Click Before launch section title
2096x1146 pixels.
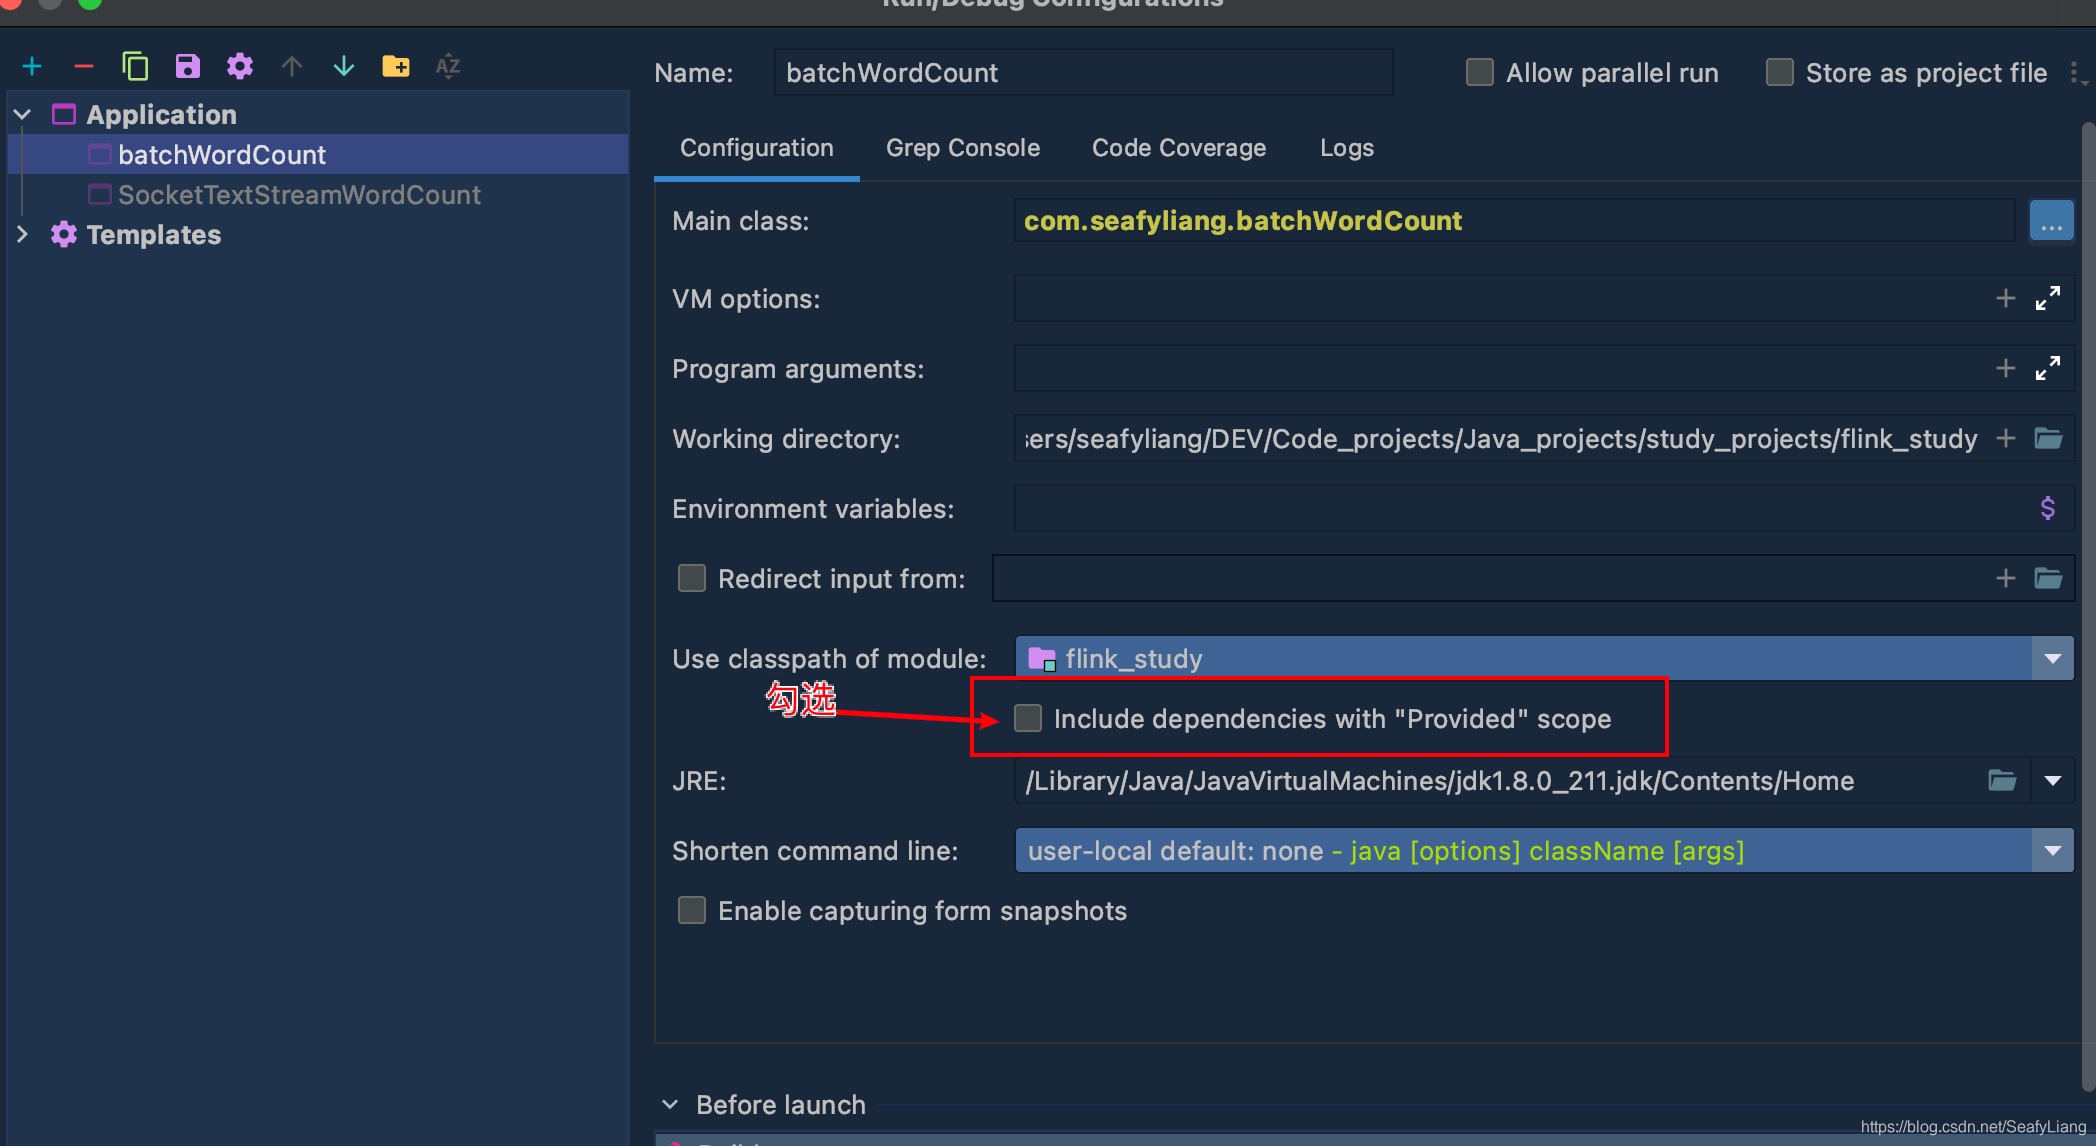point(781,1104)
